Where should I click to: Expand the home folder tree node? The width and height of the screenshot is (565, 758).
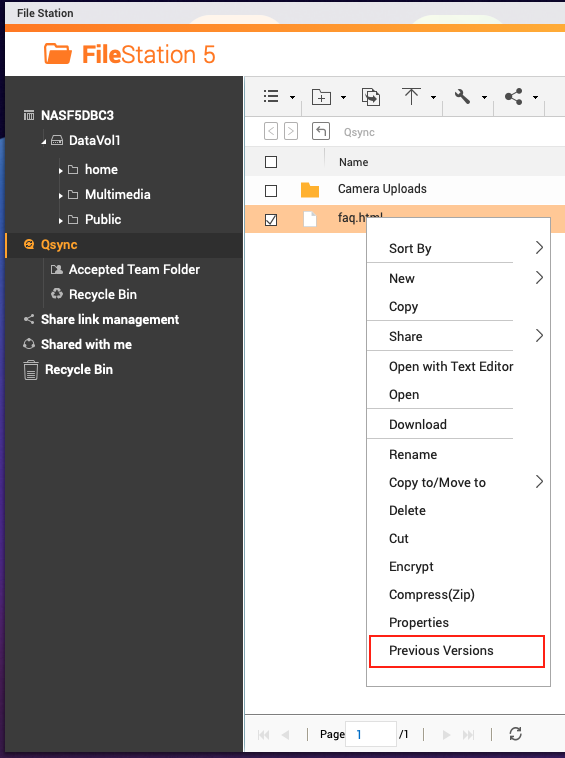point(60,170)
